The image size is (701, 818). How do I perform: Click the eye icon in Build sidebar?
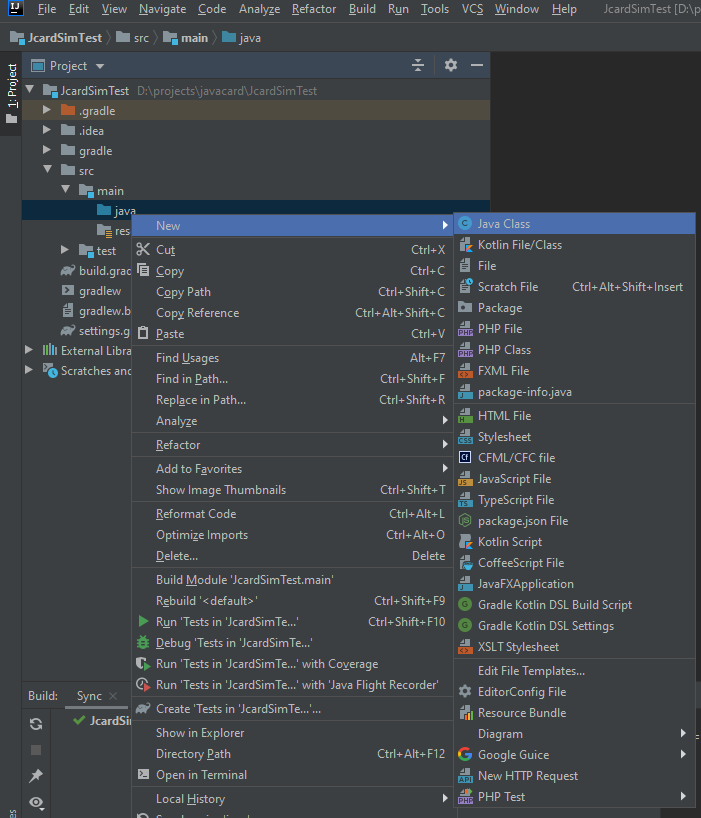tap(36, 802)
